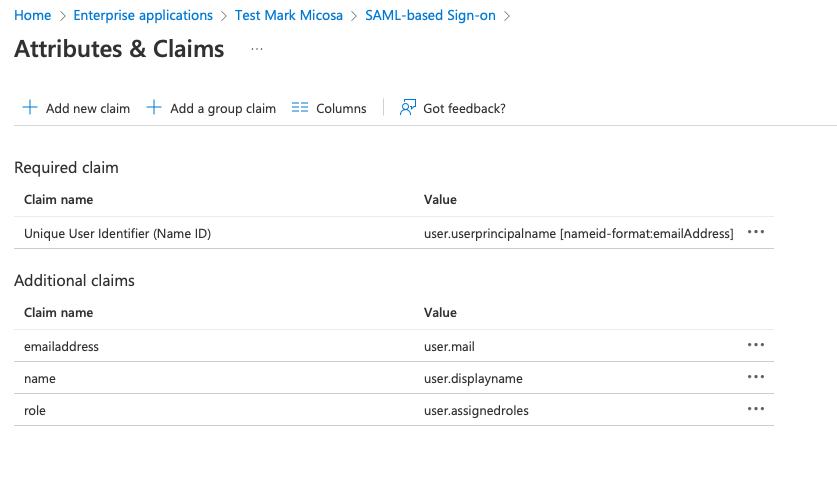Return to SAML-based Sign-on breadcrumb

pos(430,16)
